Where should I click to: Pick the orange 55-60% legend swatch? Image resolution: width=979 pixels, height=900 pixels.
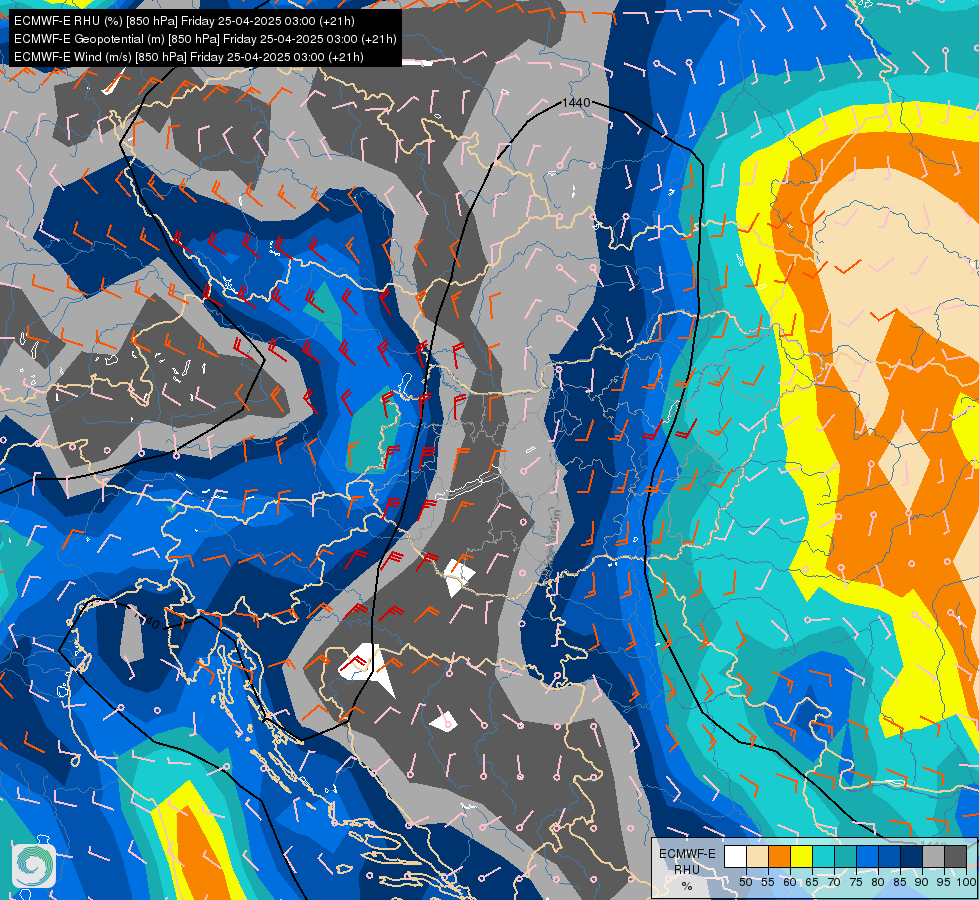tap(779, 856)
